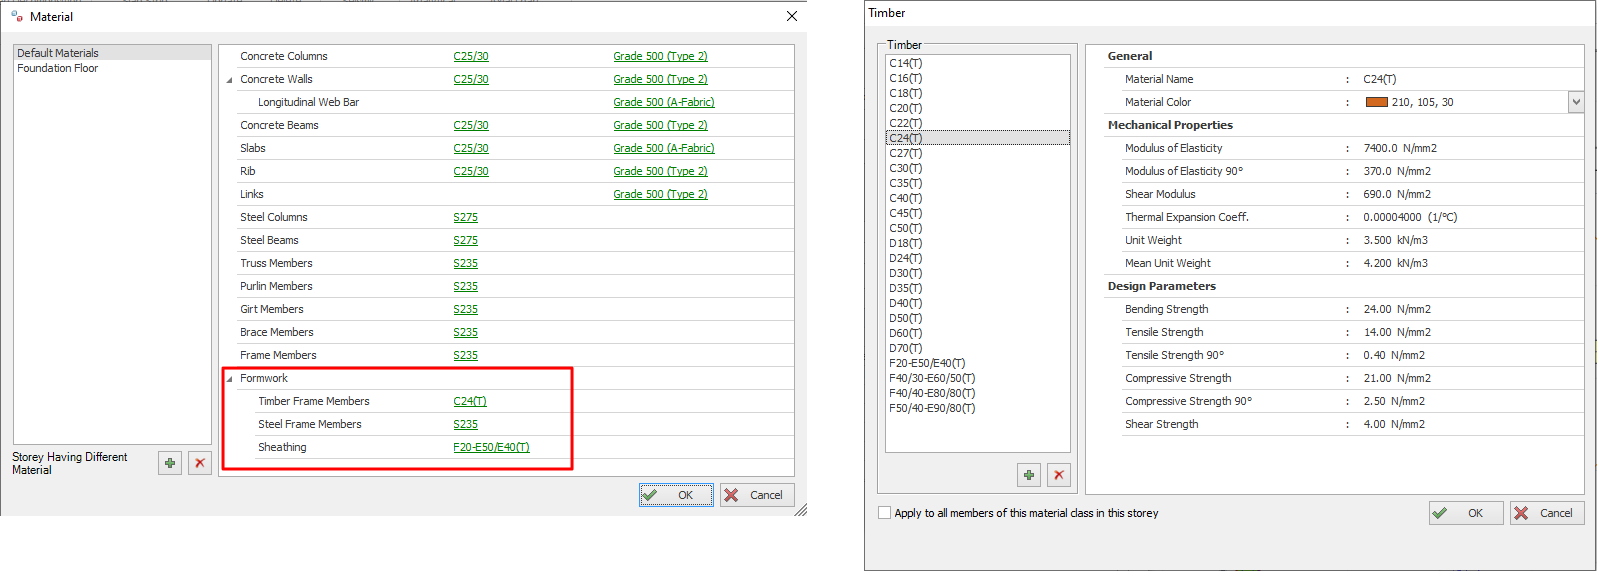Open F20-E50/E40(T) Sheathing material link

(491, 447)
